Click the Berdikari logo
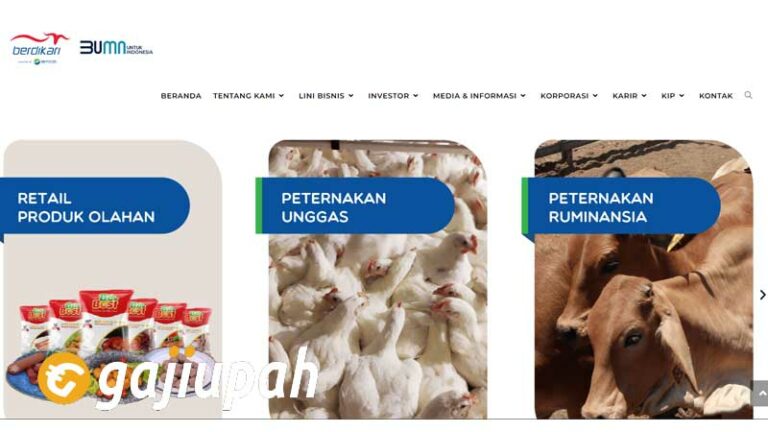768x432 pixels. point(39,48)
